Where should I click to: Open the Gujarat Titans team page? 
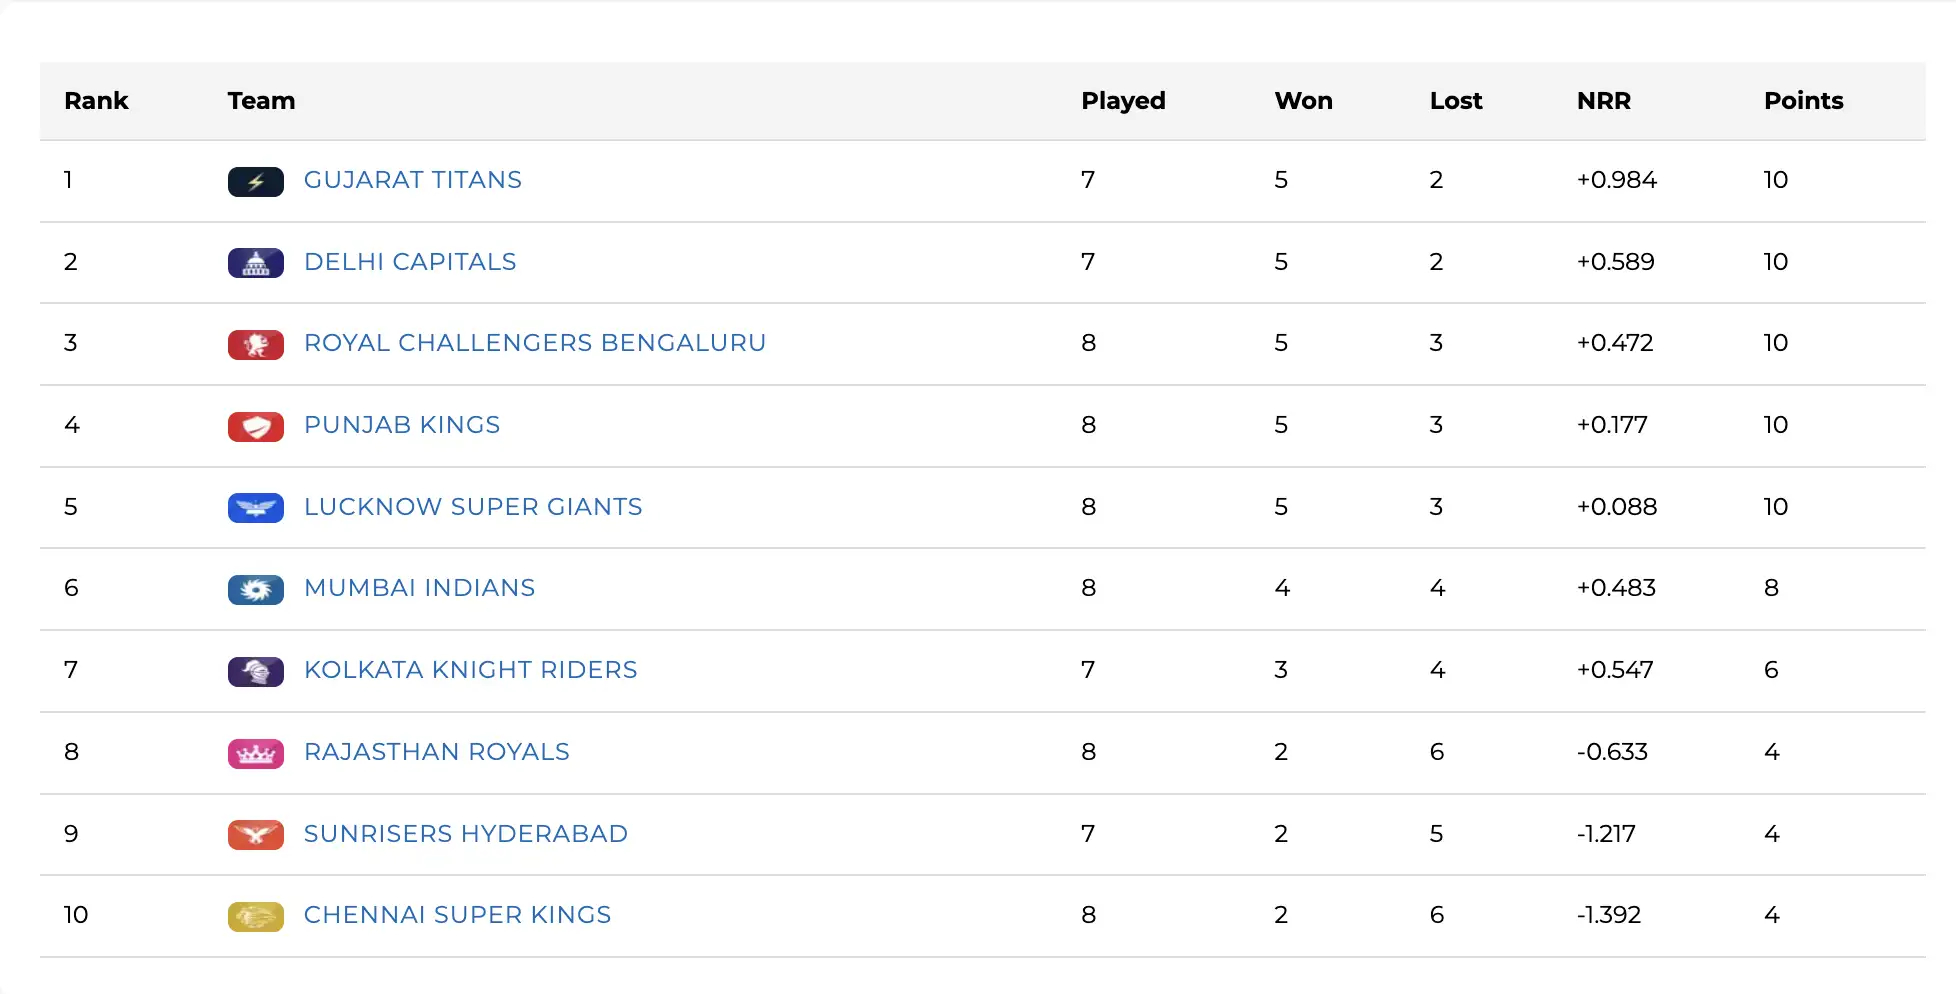click(x=412, y=181)
